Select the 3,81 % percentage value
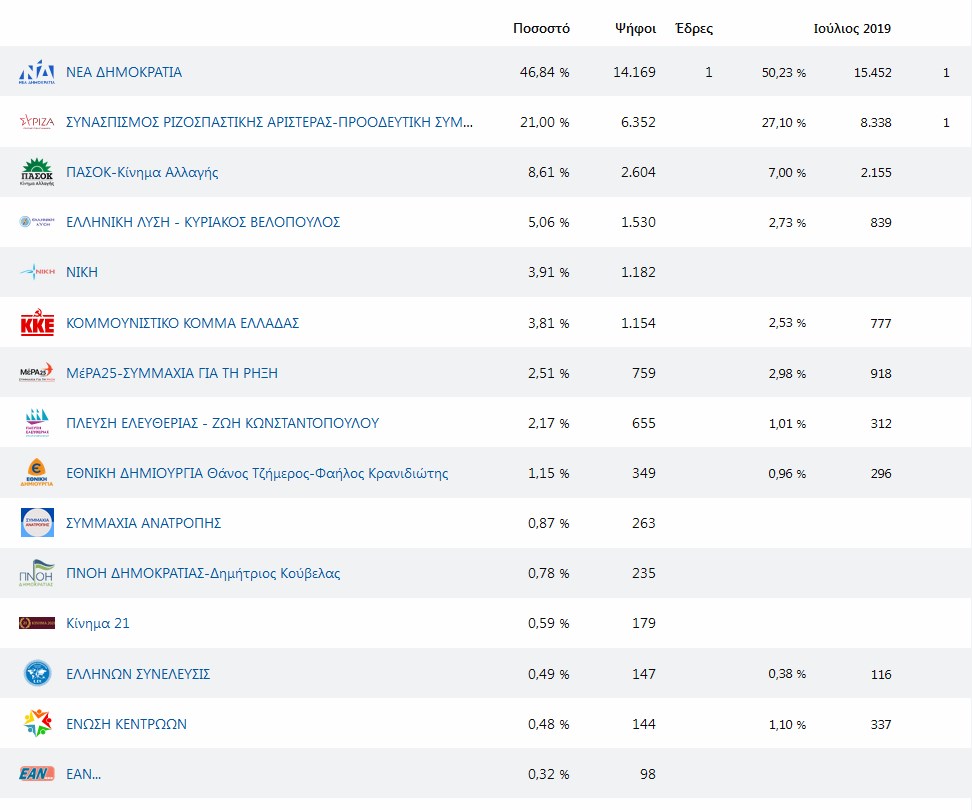This screenshot has height=810, width=972. point(549,324)
